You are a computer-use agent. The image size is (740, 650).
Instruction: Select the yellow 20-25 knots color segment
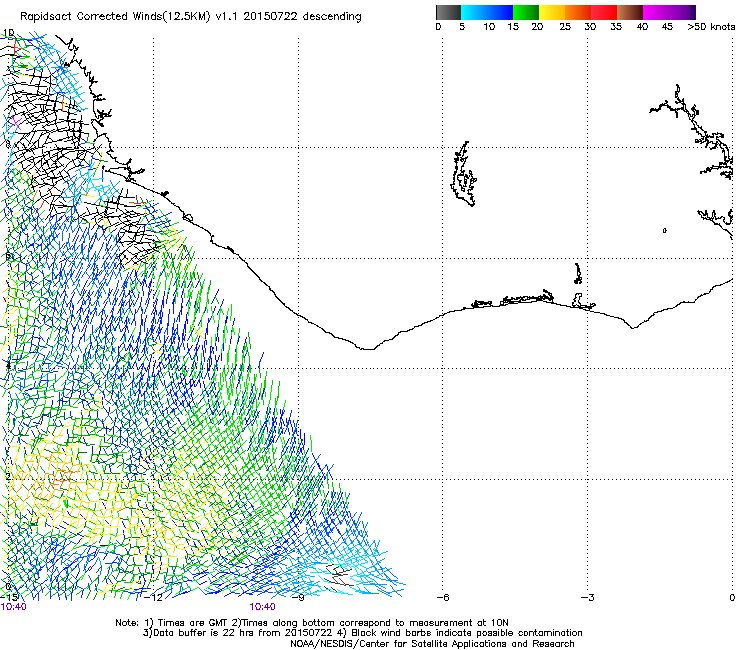552,12
